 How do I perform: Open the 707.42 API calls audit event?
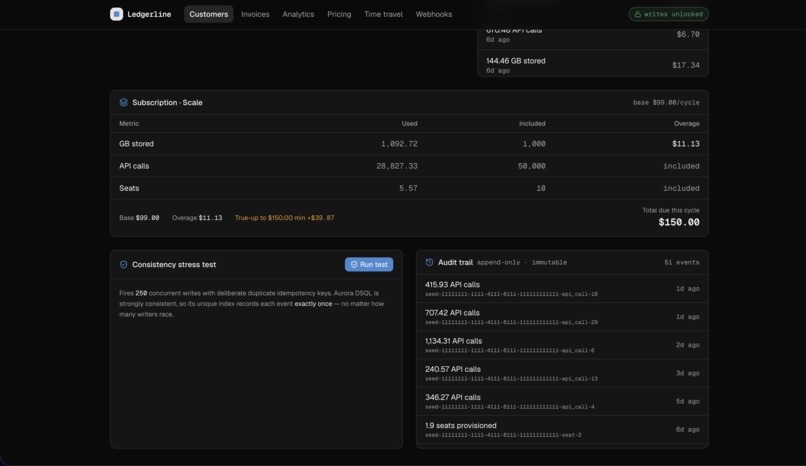(x=562, y=317)
